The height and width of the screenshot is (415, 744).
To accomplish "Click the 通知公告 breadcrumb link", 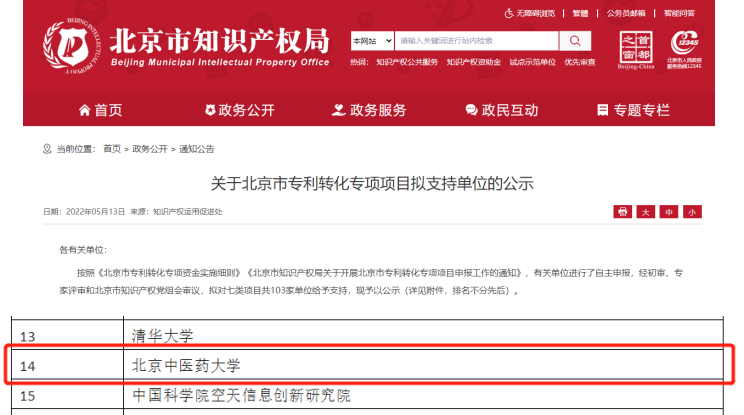I will click(x=197, y=149).
